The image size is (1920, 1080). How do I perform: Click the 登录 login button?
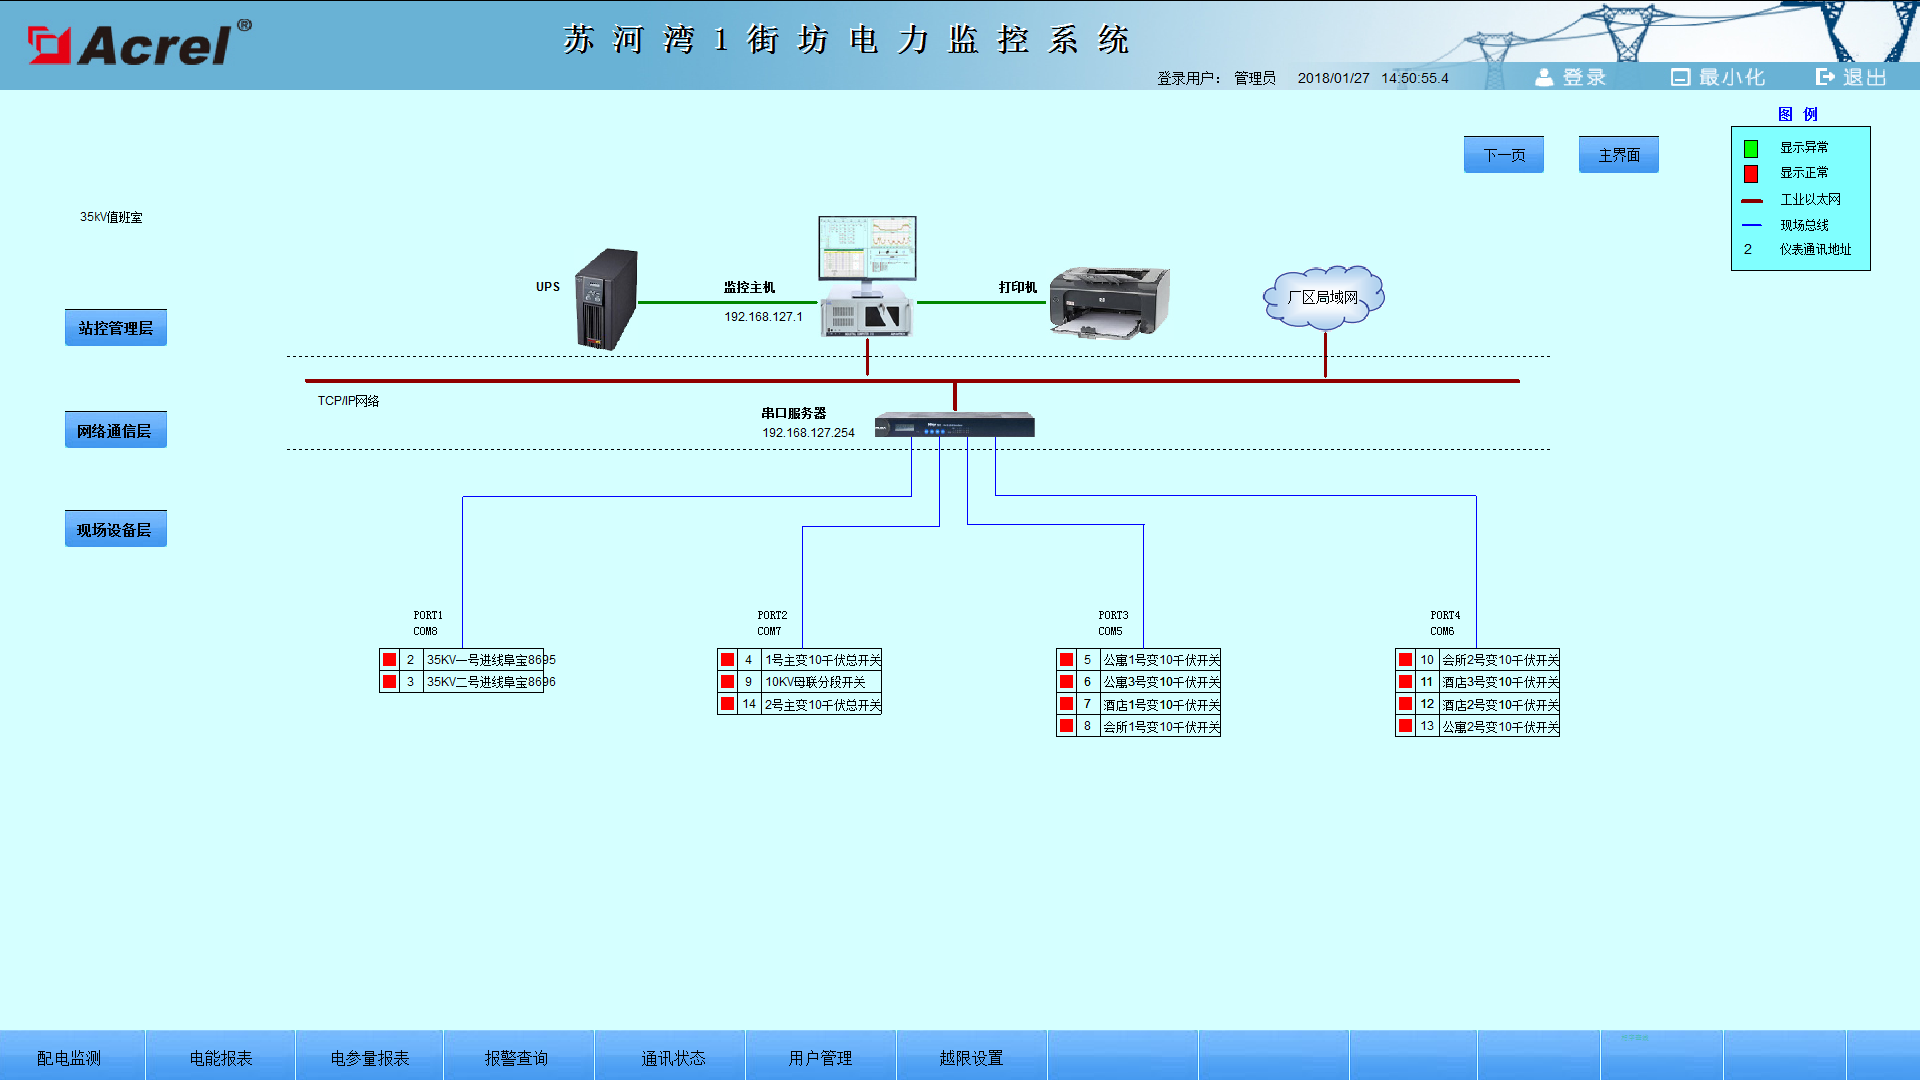(1570, 77)
